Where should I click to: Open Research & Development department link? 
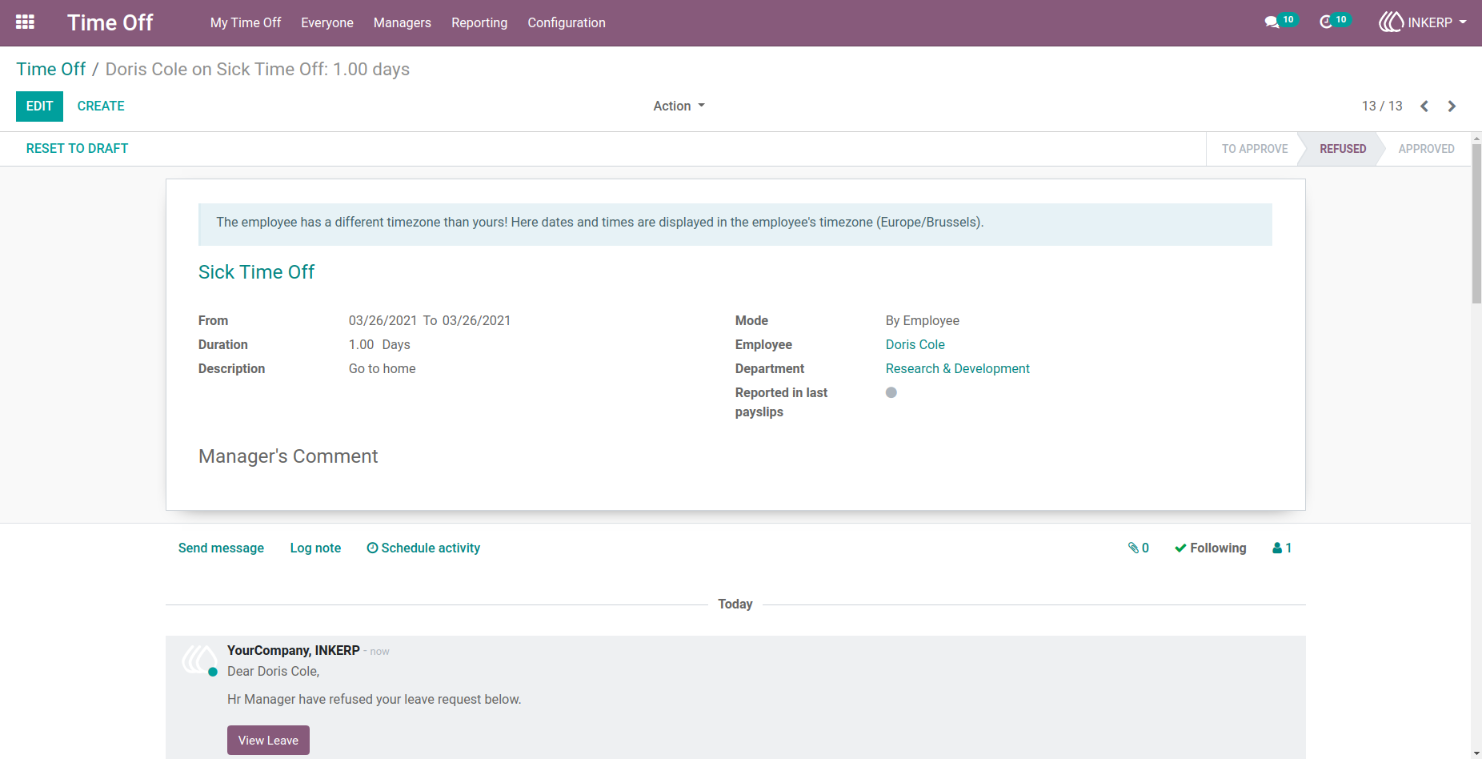coord(958,369)
